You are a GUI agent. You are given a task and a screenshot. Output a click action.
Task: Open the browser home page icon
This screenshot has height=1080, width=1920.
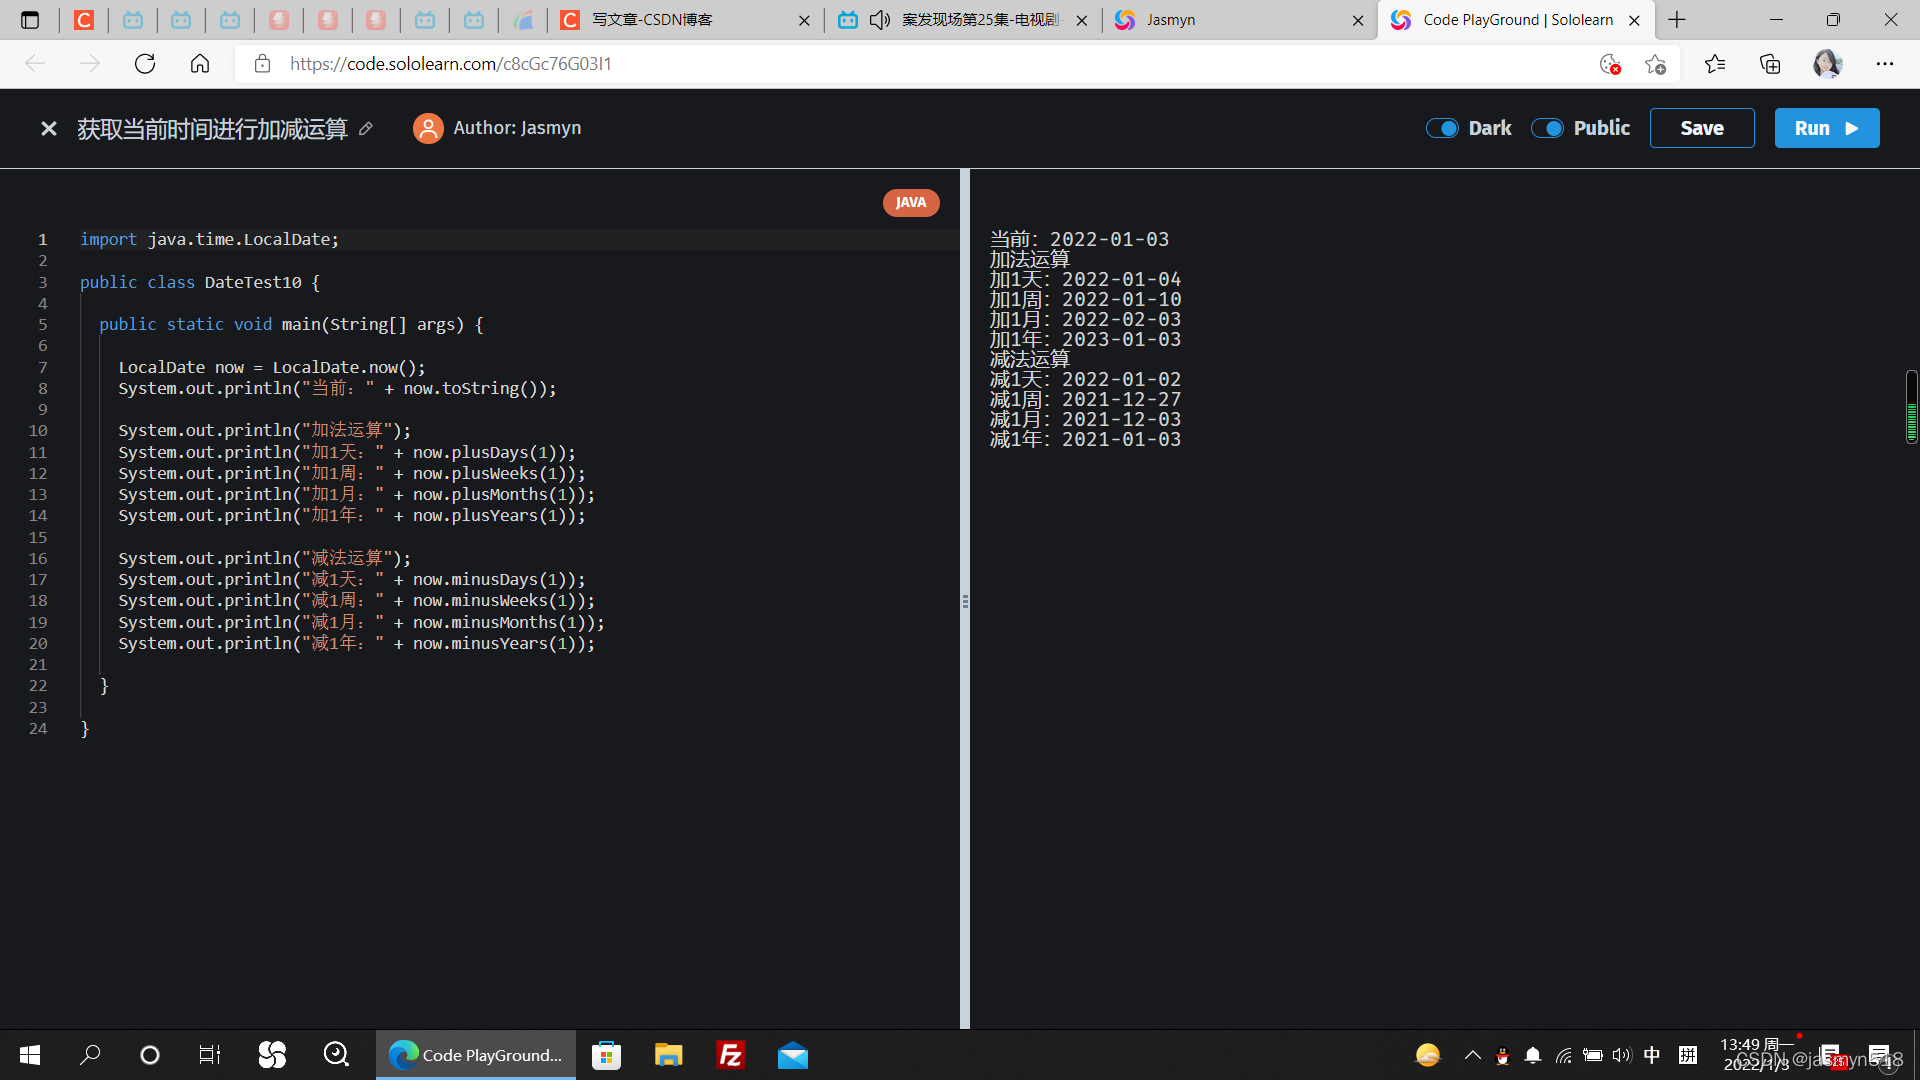pos(200,64)
